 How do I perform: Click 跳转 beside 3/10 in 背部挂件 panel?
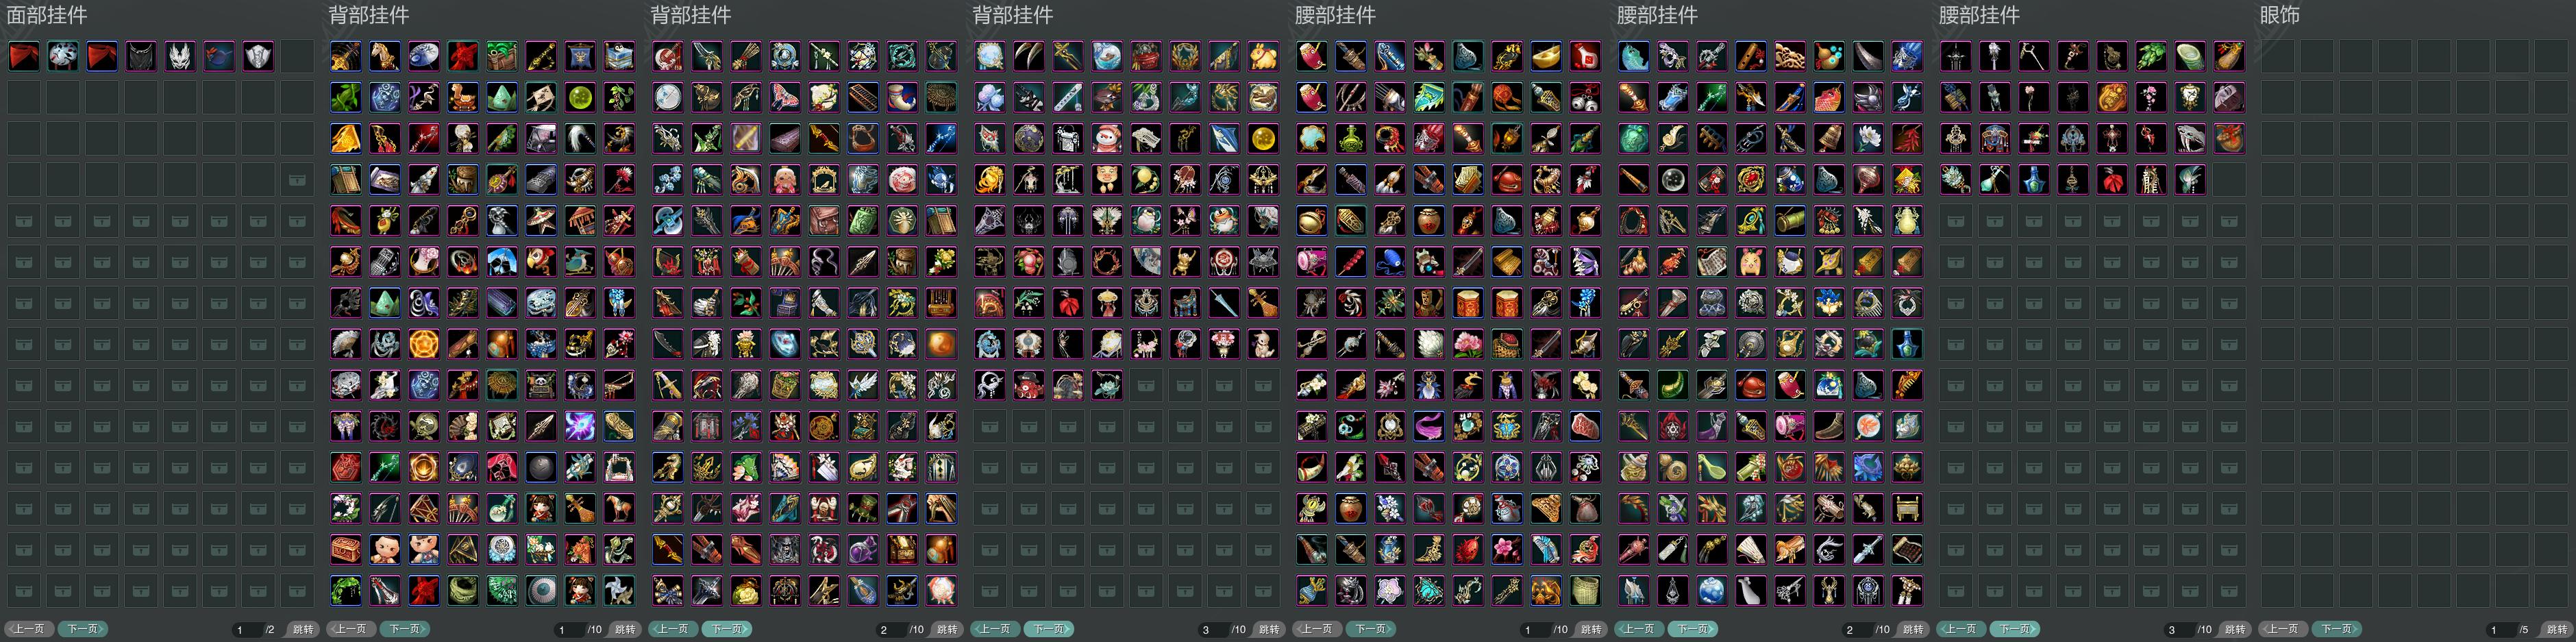1269,629
